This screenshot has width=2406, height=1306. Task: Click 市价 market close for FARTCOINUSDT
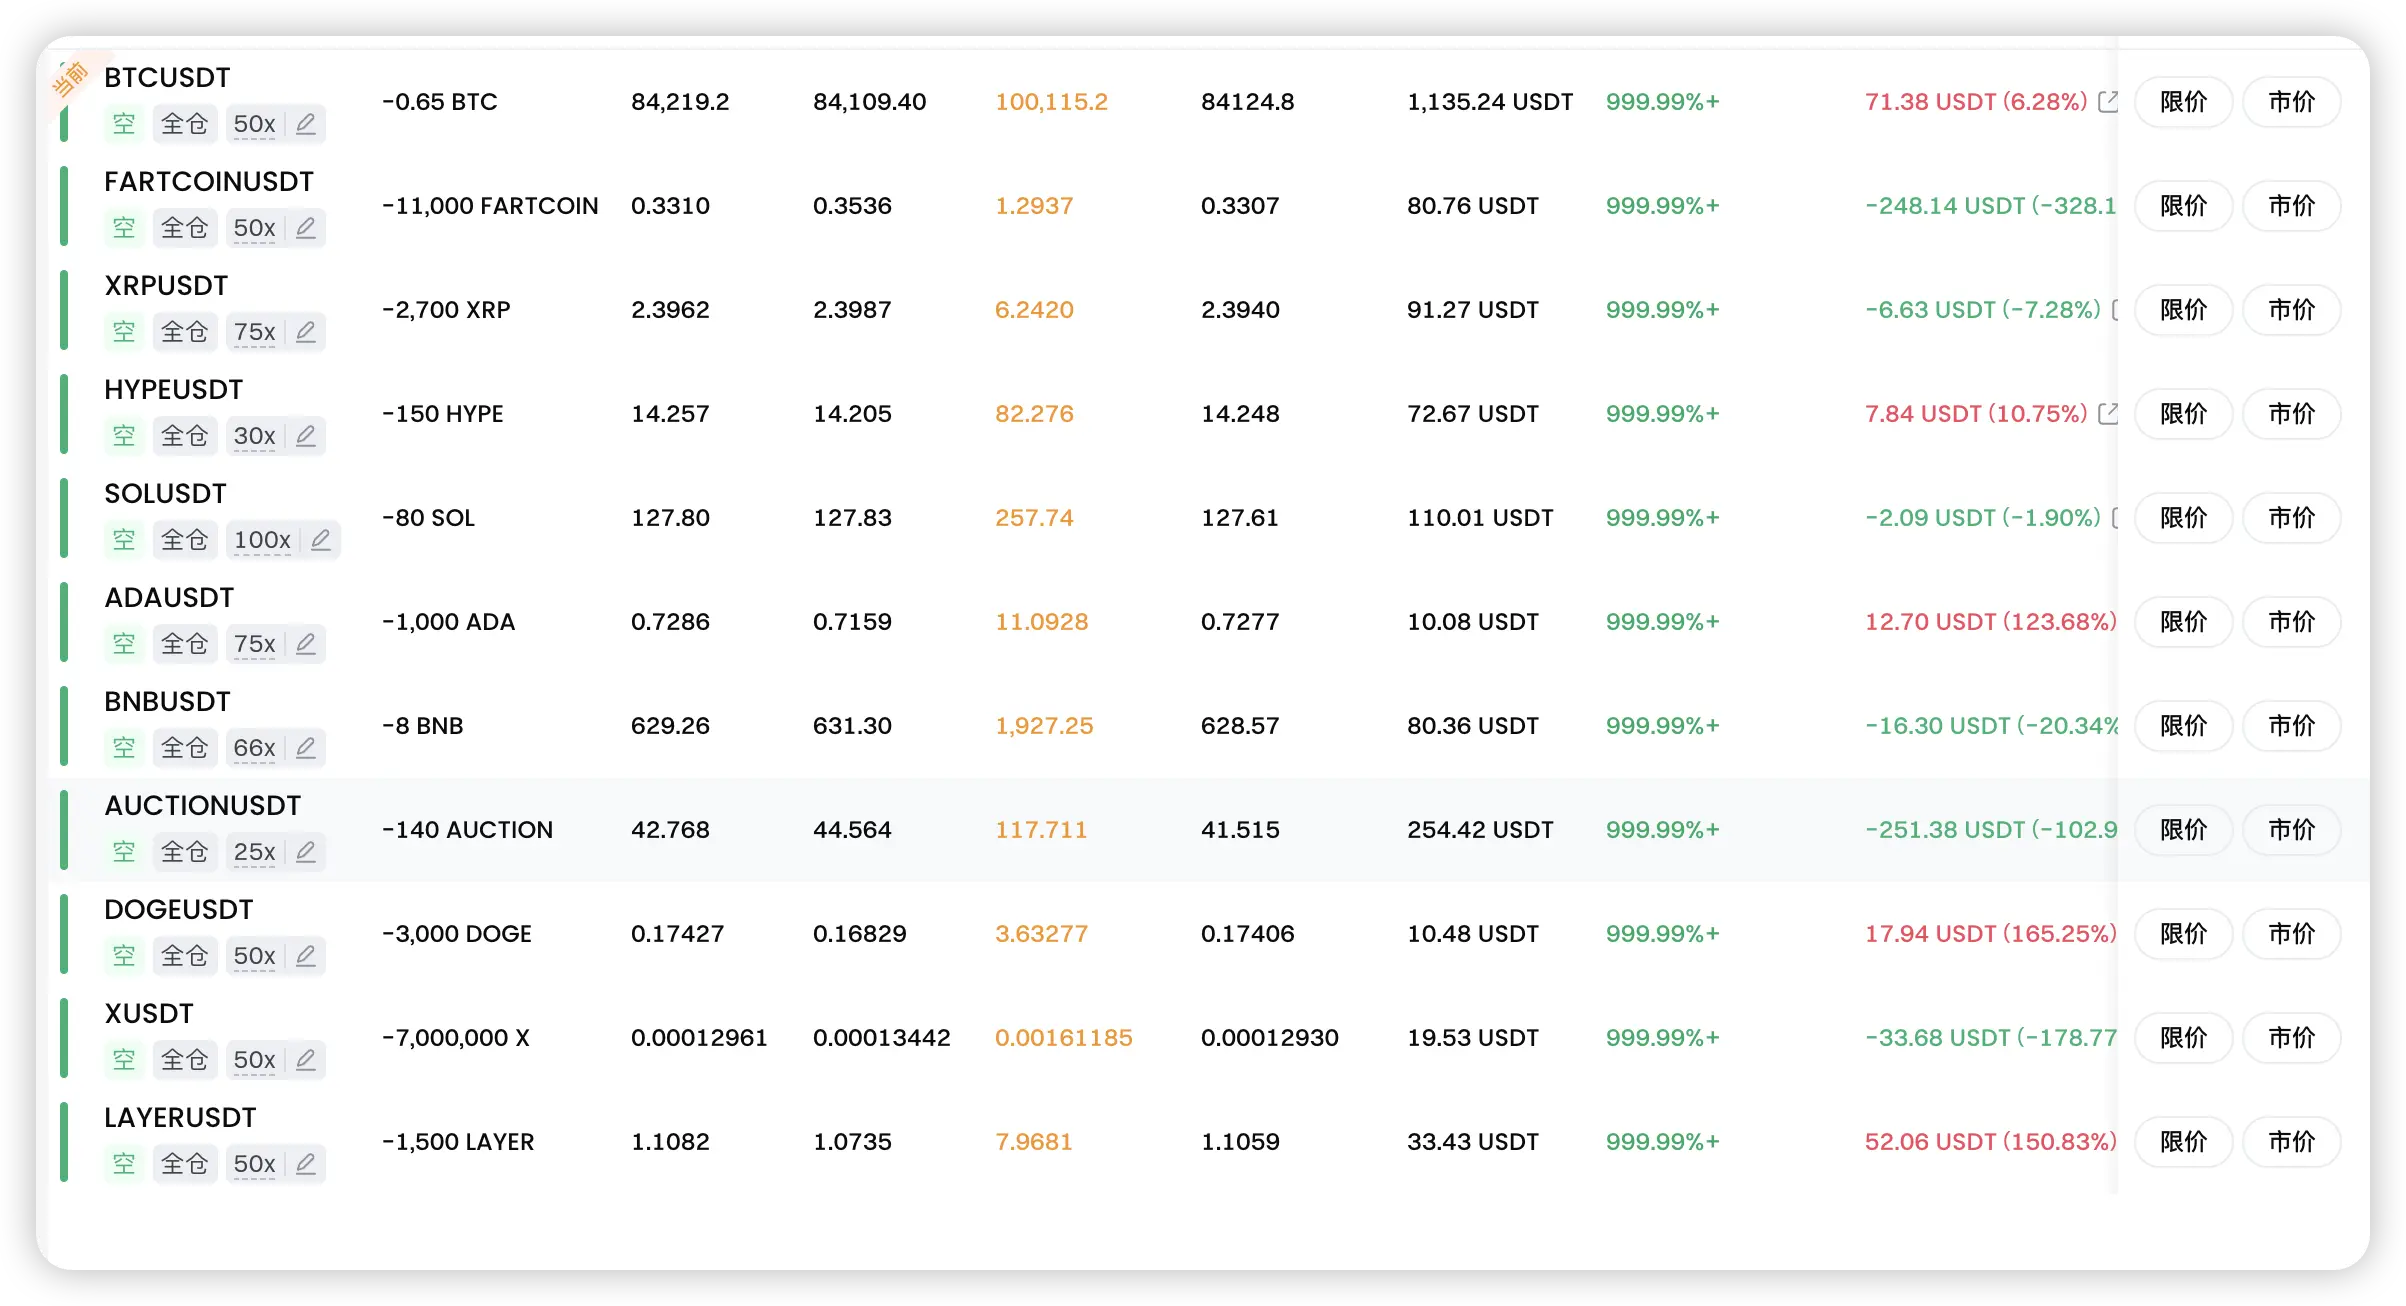pos(2291,206)
